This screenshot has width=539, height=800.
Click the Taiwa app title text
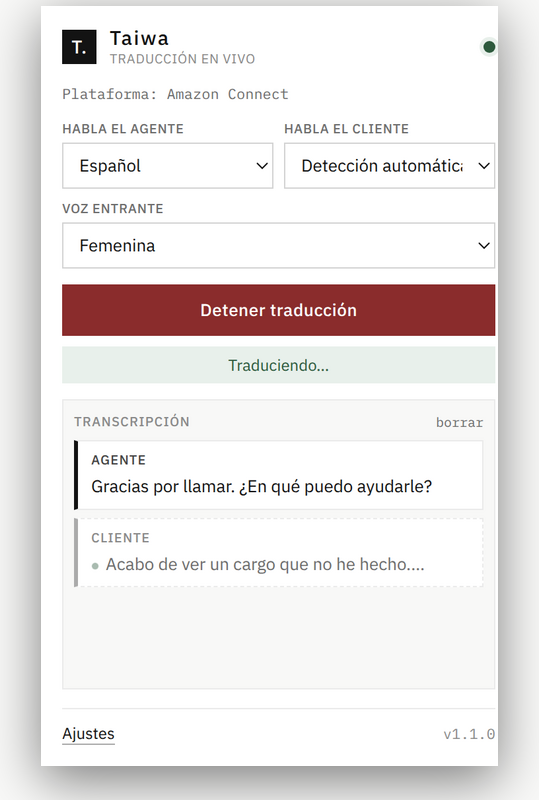139,38
